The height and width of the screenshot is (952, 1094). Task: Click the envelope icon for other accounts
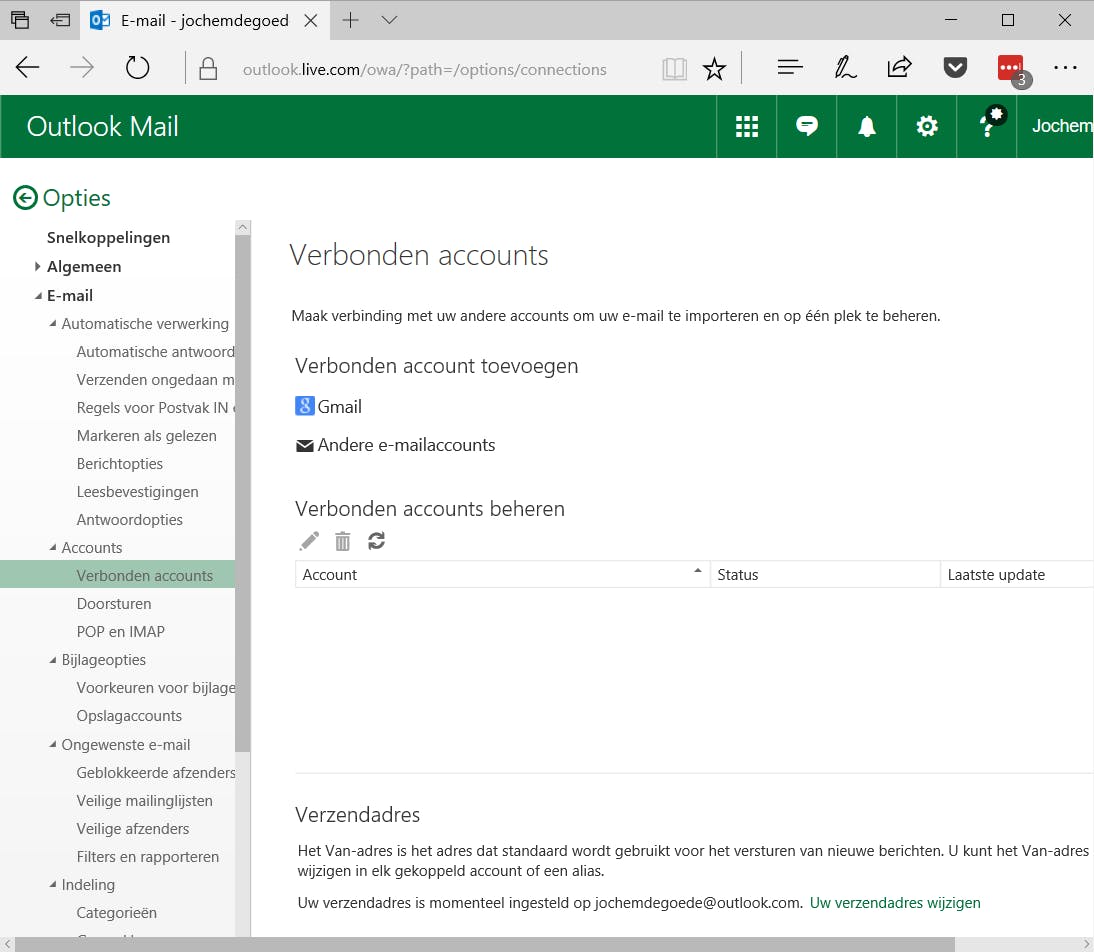pyautogui.click(x=304, y=445)
